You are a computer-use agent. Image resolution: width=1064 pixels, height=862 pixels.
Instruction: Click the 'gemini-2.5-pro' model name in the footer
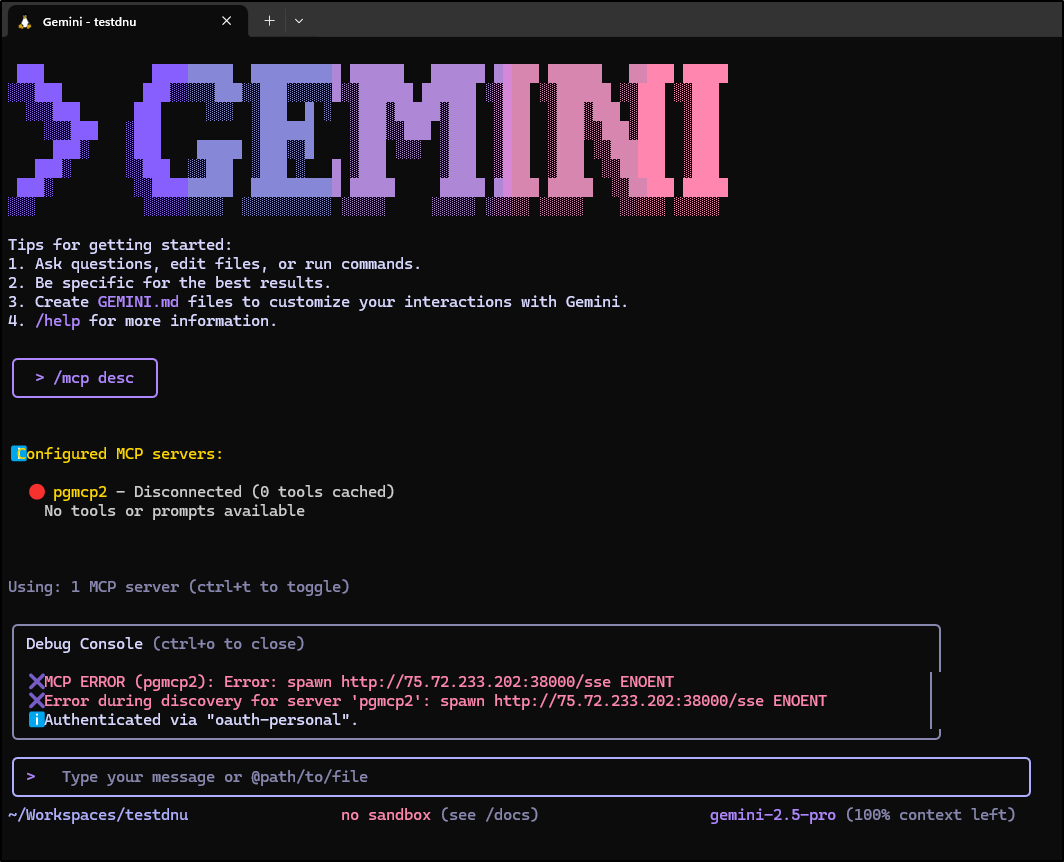tap(772, 815)
